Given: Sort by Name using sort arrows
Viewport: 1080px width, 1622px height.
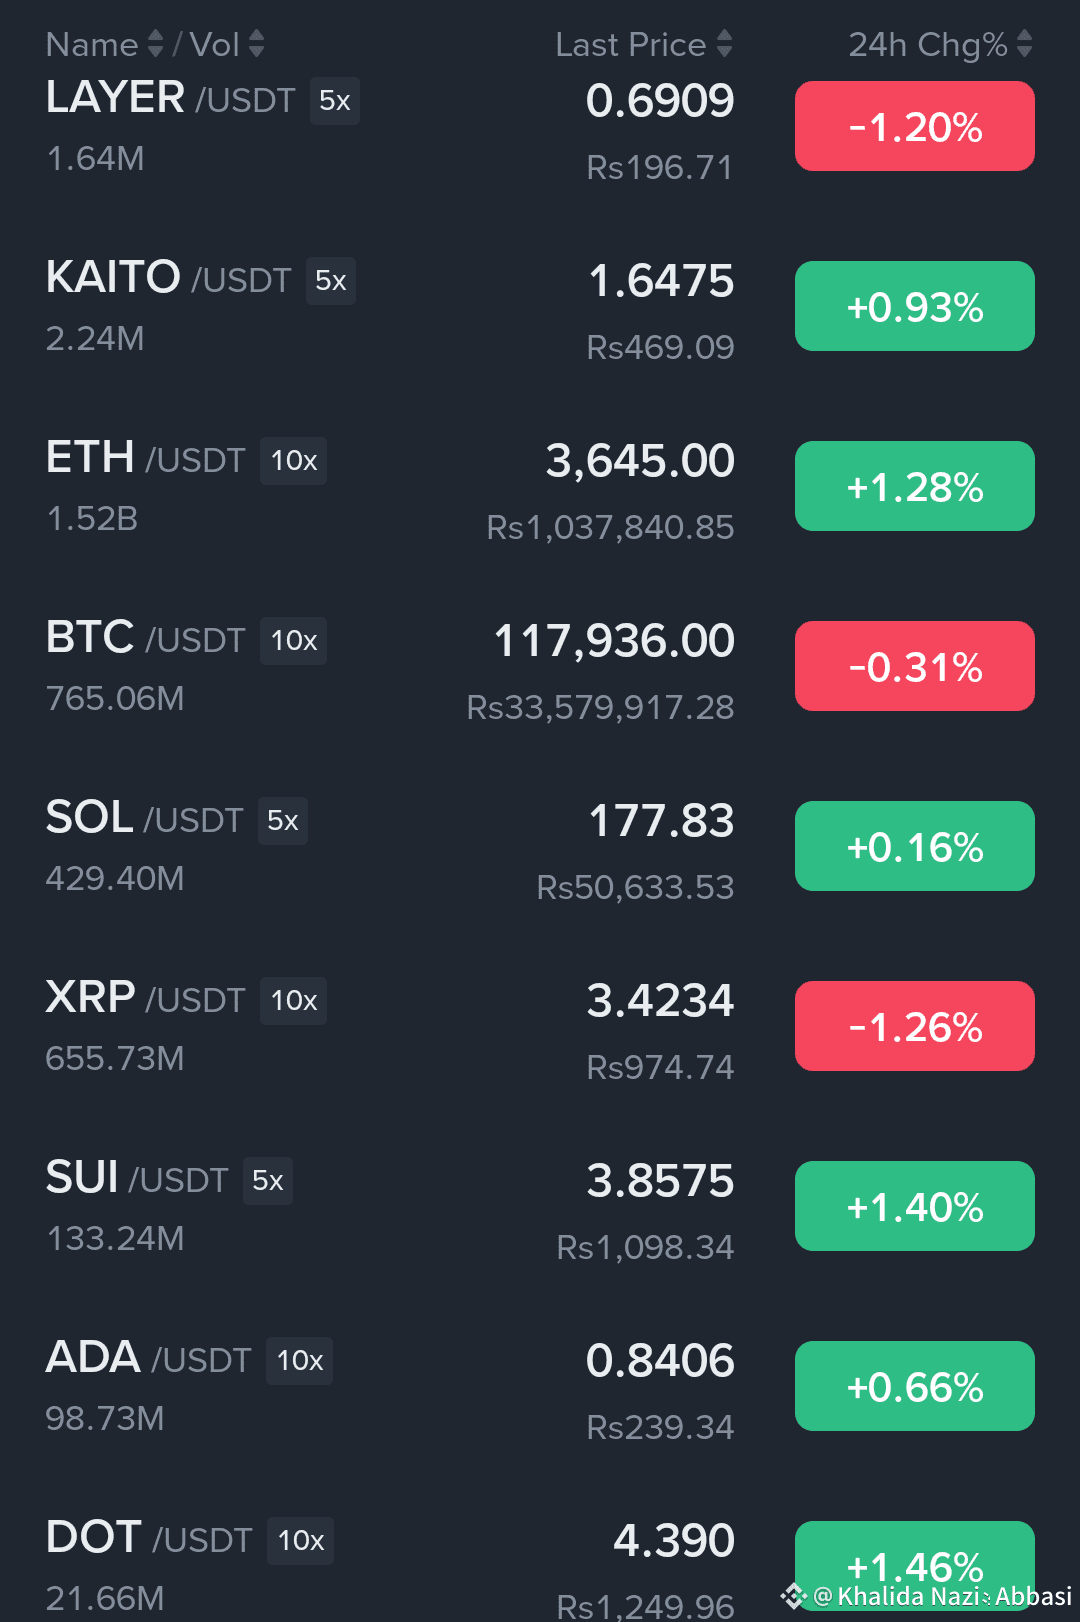Looking at the screenshot, I should pos(155,44).
